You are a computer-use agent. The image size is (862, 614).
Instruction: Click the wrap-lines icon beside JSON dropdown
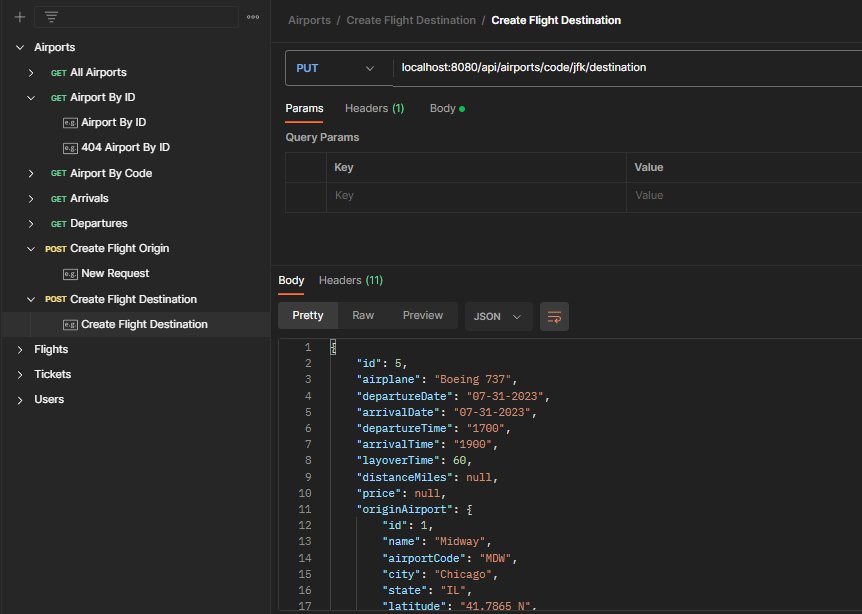coord(554,315)
